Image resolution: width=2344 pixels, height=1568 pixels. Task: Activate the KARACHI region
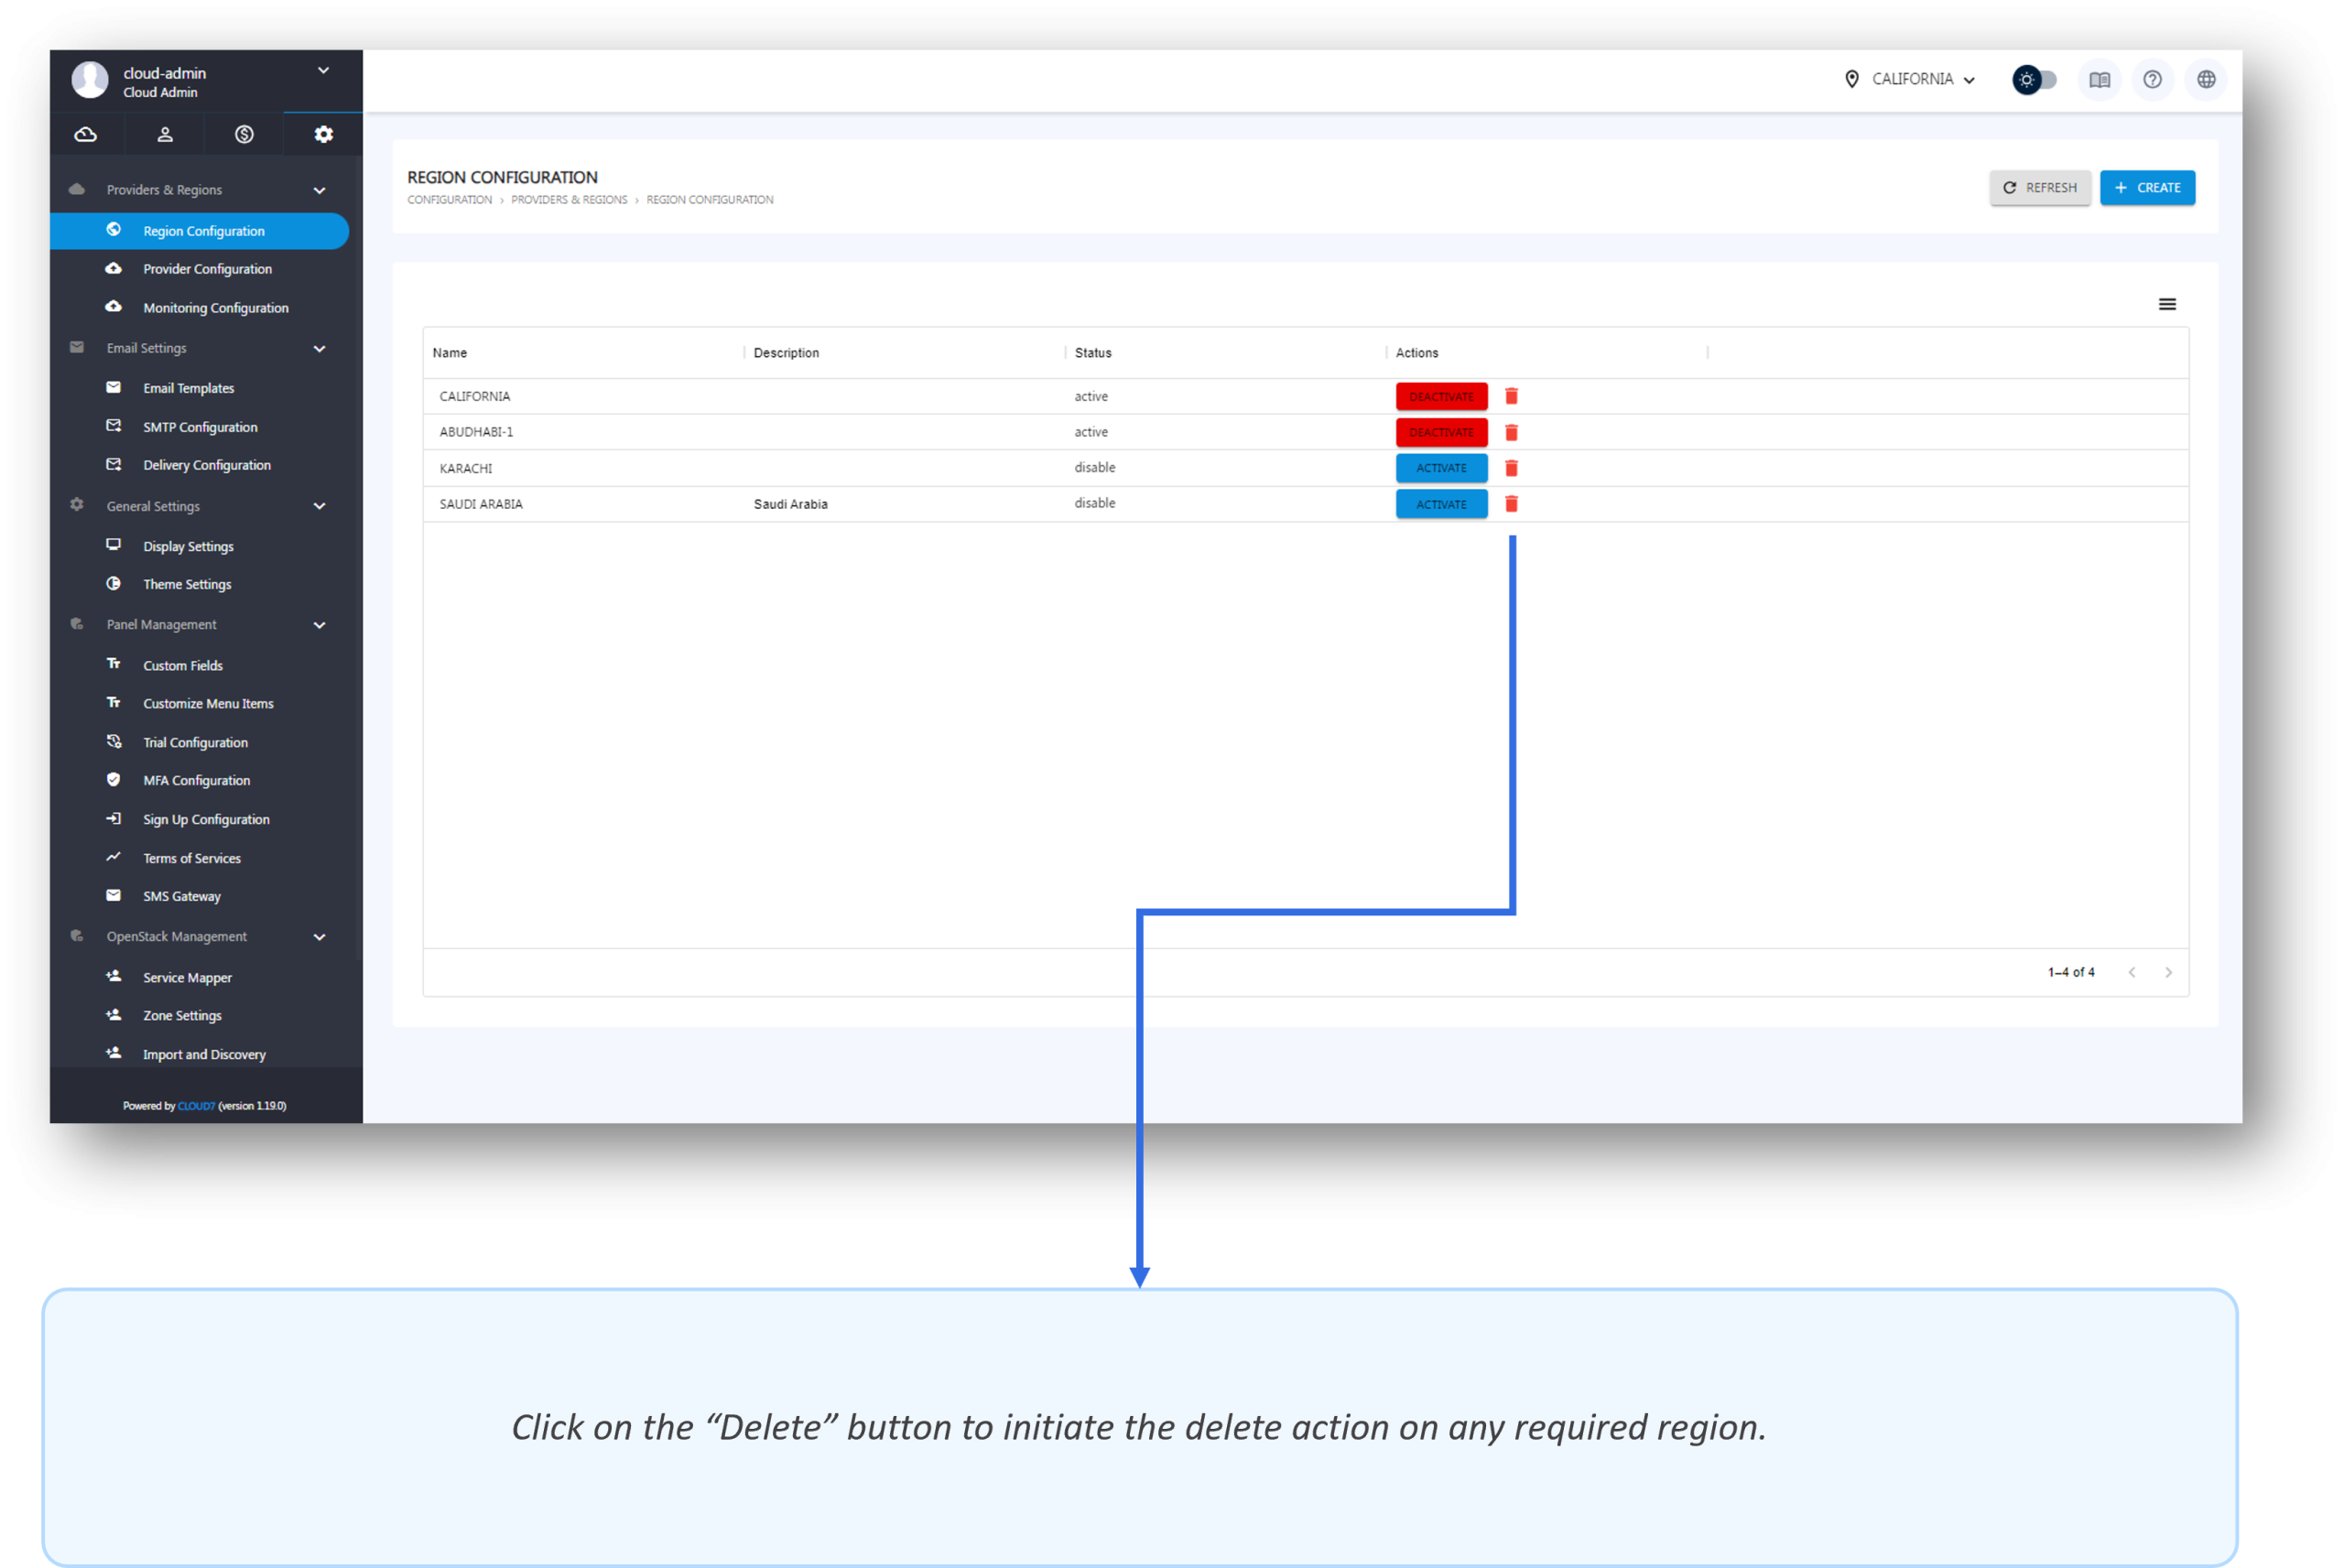pos(1441,468)
